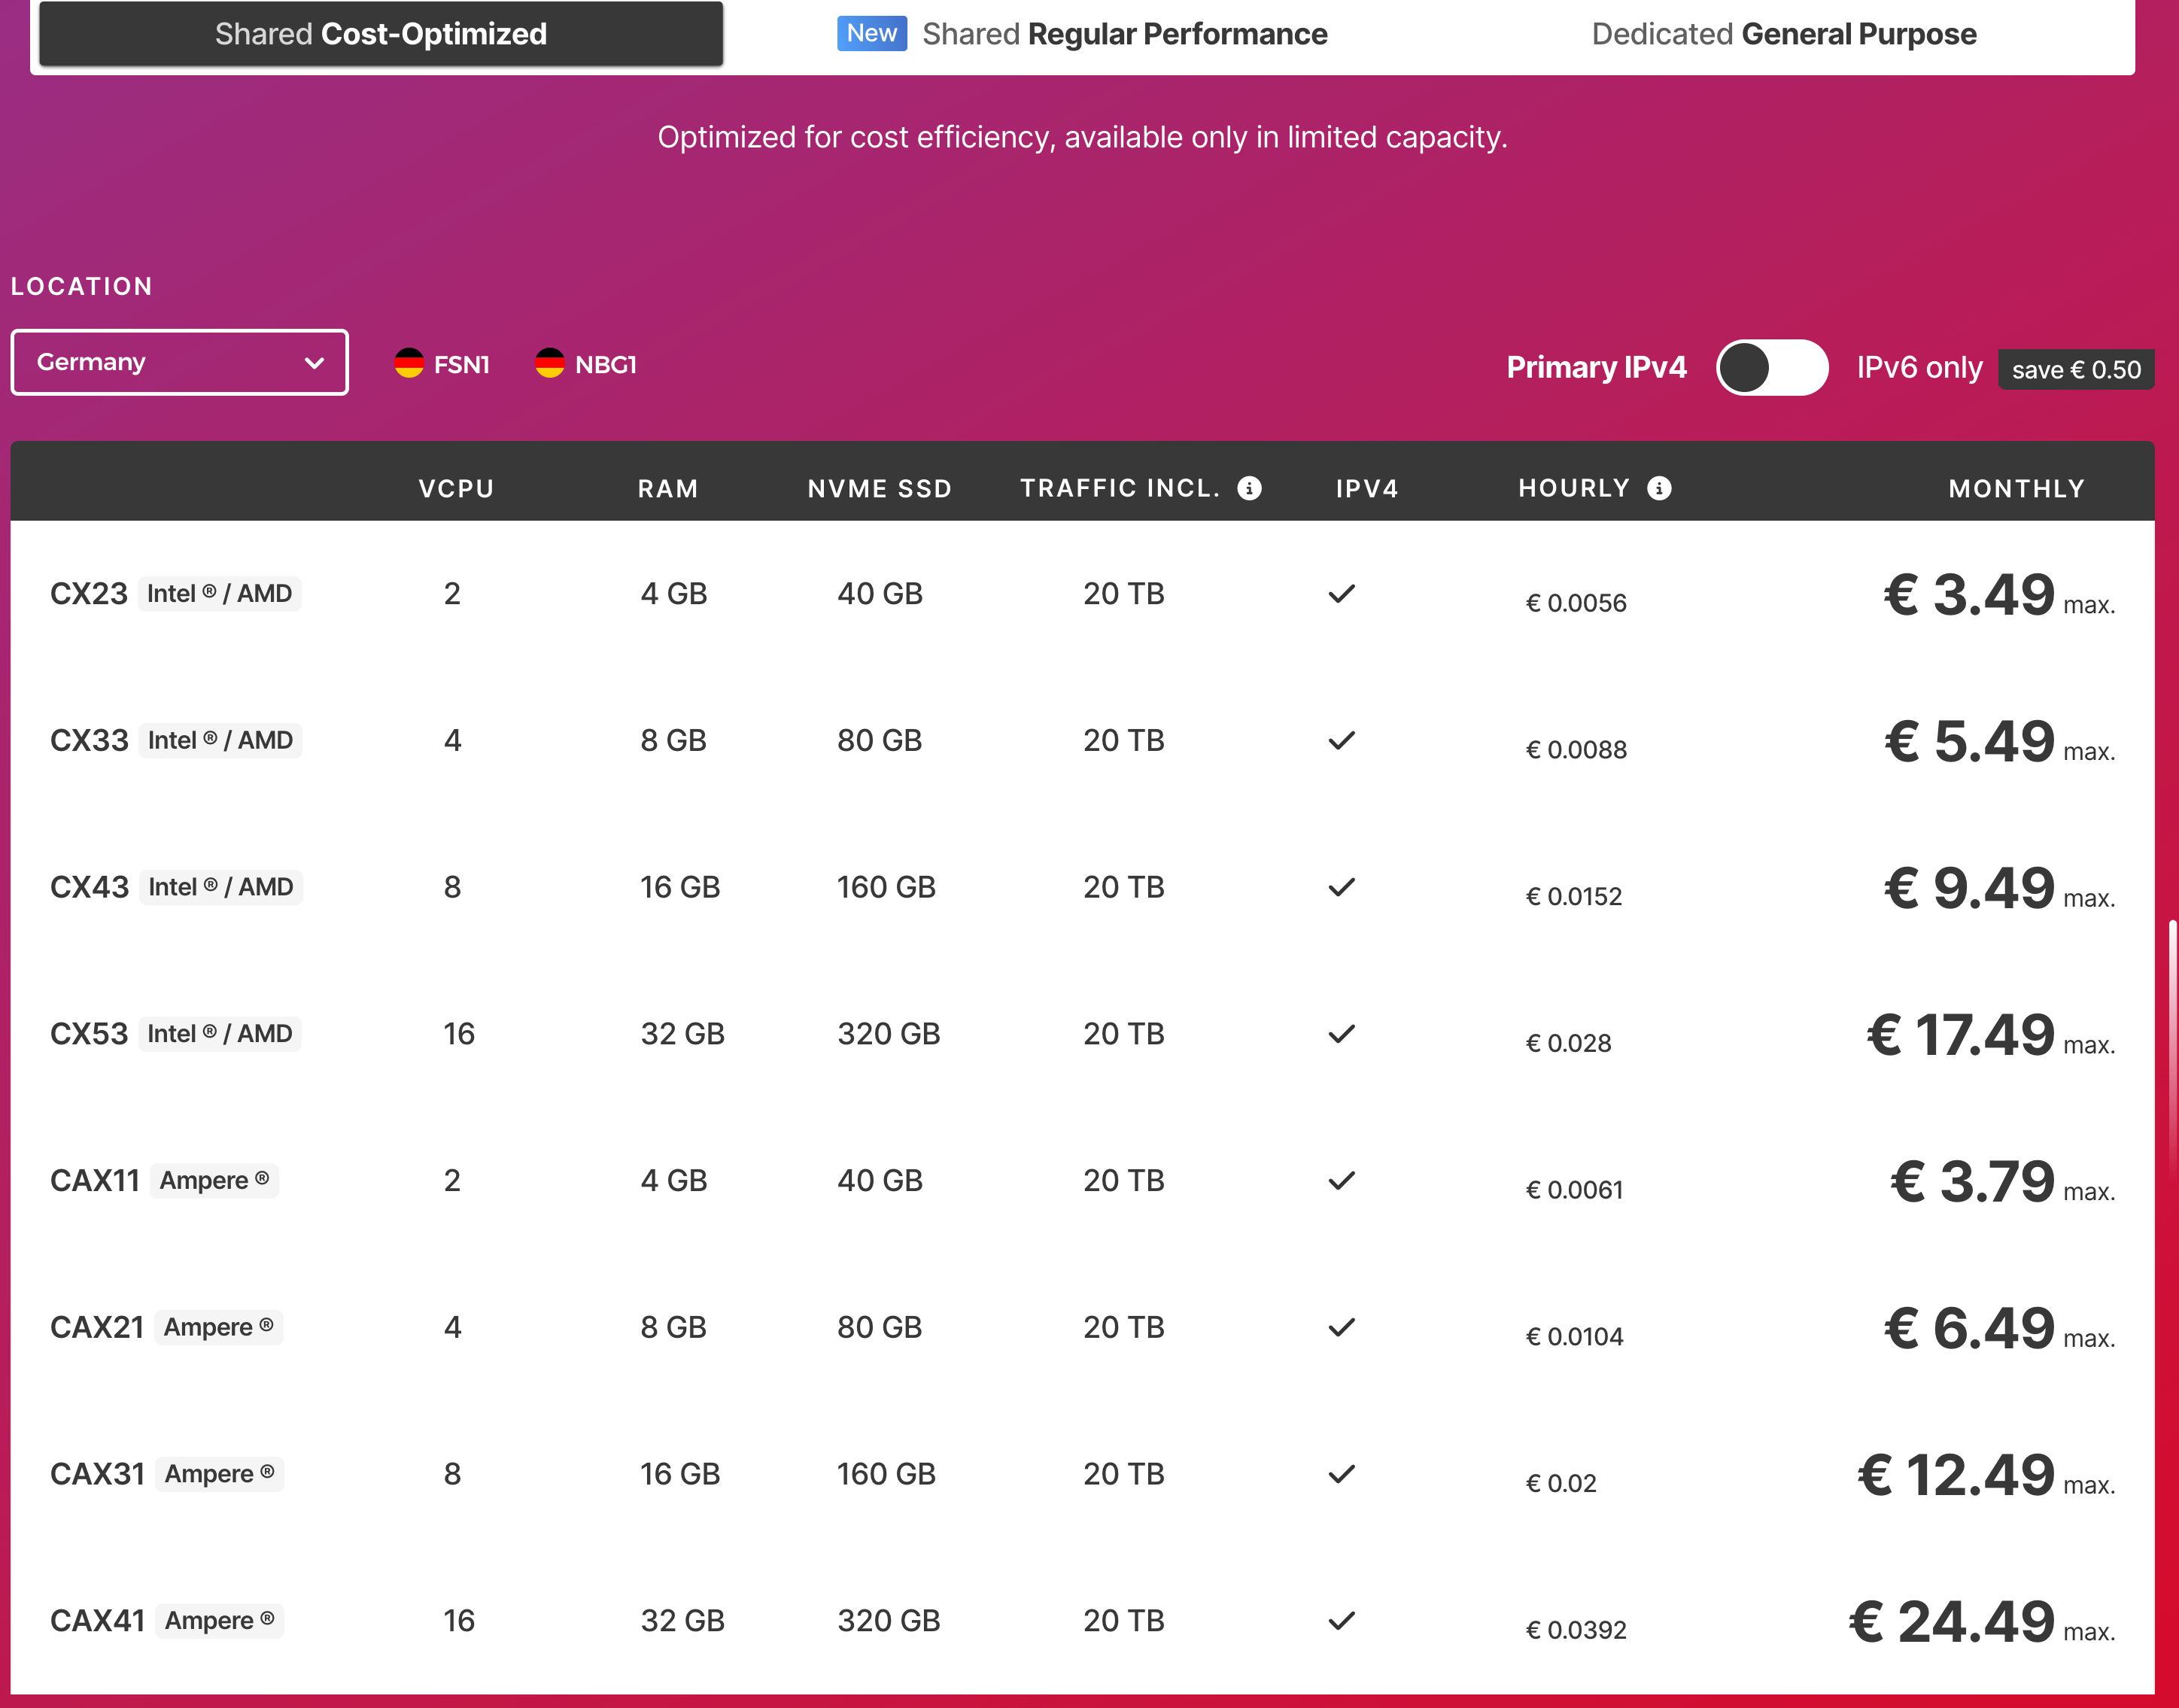The height and width of the screenshot is (1708, 2179).
Task: Open the Hourly info icon
Action: [1659, 488]
